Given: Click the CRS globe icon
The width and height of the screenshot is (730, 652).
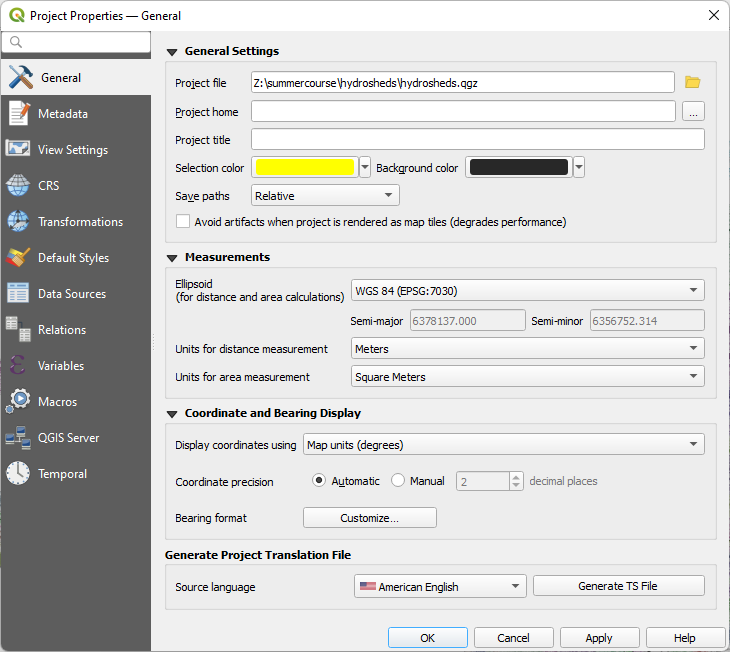Looking at the screenshot, I should [18, 185].
